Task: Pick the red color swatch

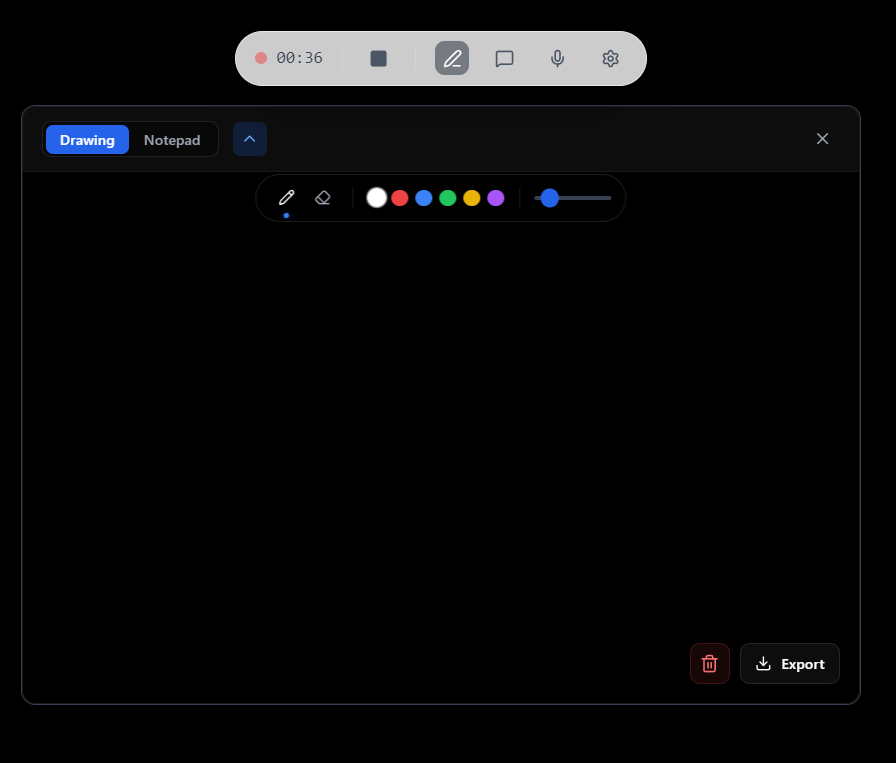Action: pyautogui.click(x=400, y=198)
